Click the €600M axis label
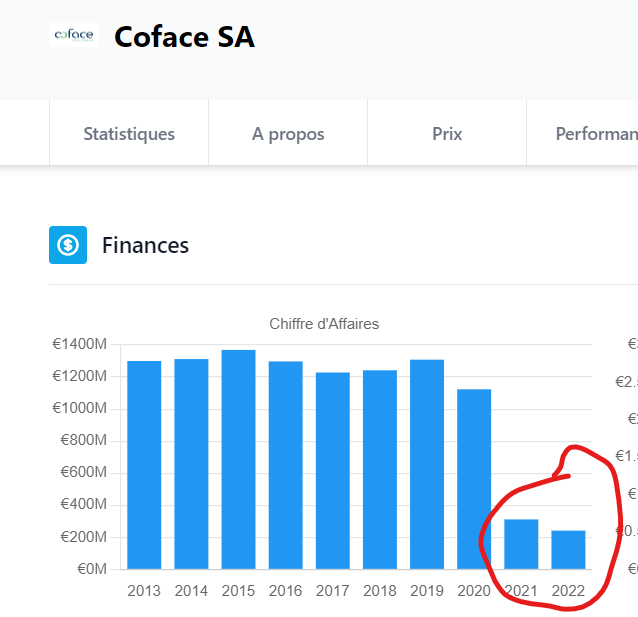 coord(84,472)
